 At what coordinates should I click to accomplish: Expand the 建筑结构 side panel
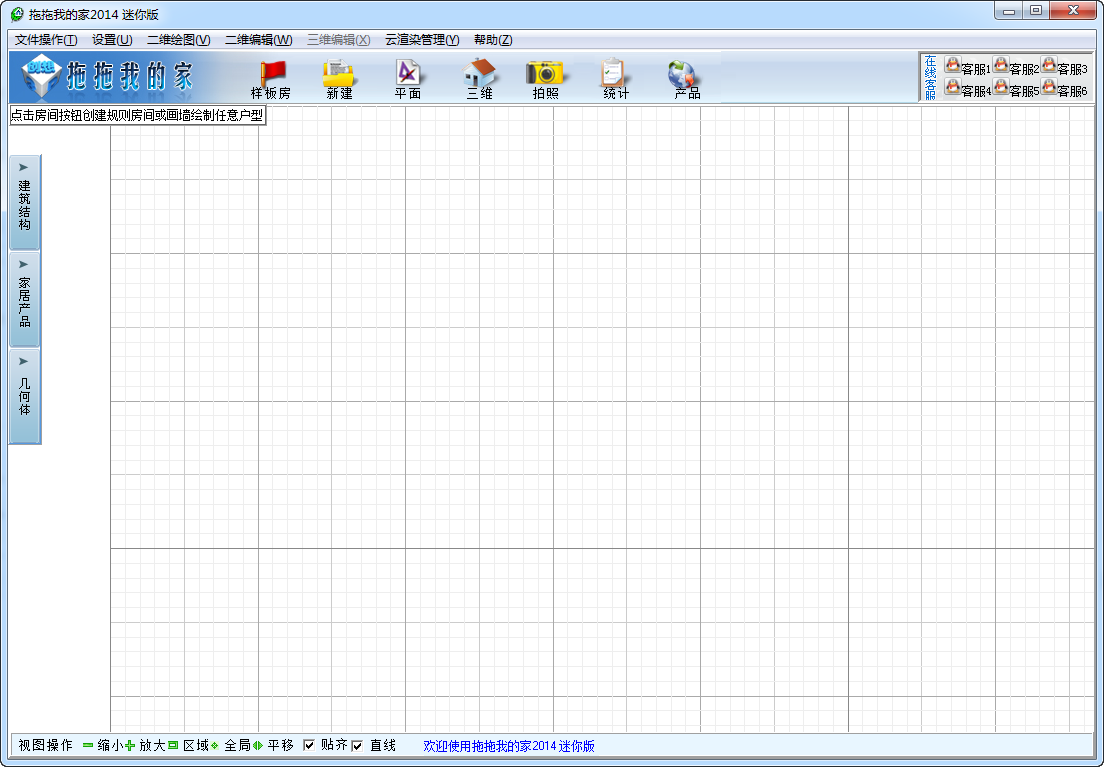tap(25, 202)
